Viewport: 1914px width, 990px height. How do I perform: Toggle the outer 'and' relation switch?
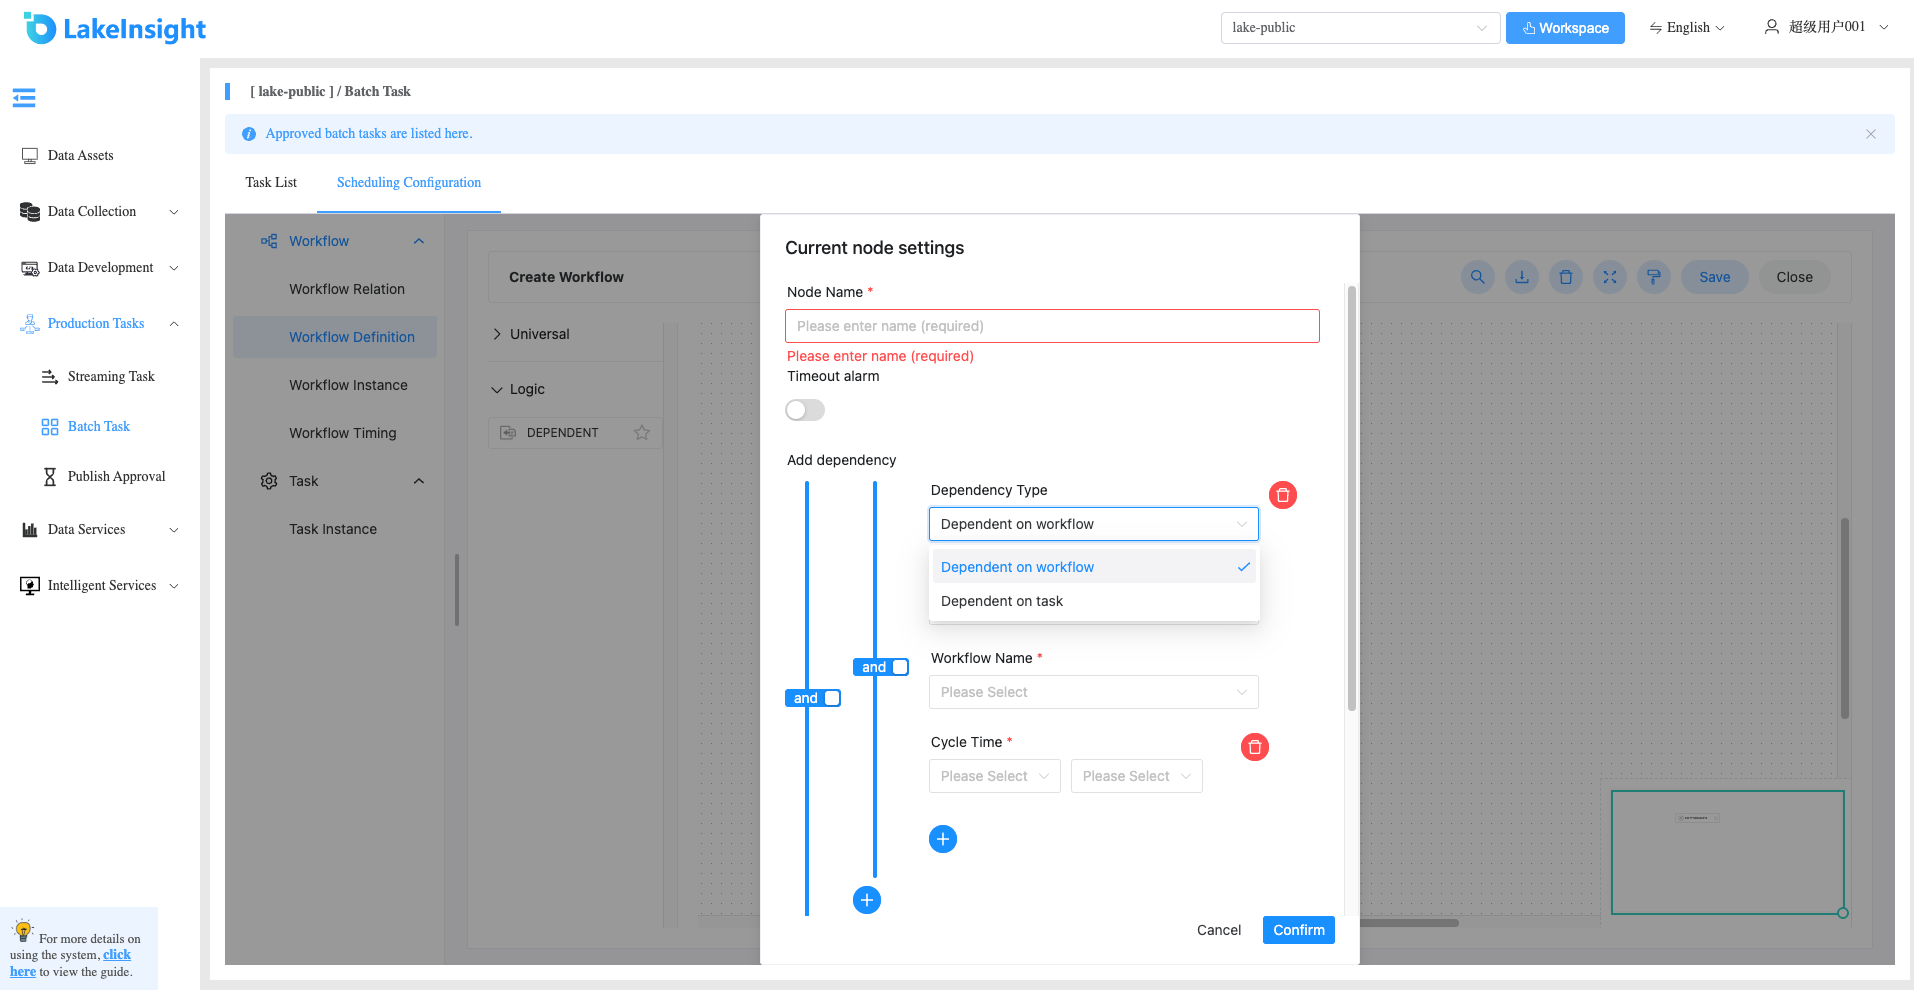tap(813, 698)
